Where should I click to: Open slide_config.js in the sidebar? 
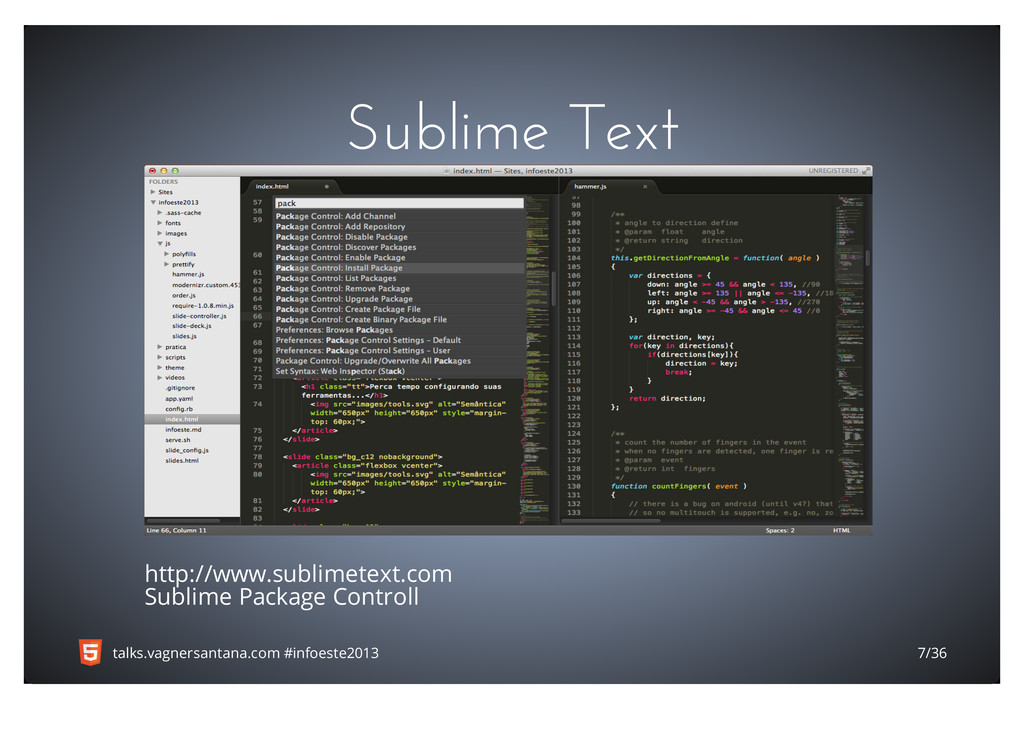click(x=187, y=451)
